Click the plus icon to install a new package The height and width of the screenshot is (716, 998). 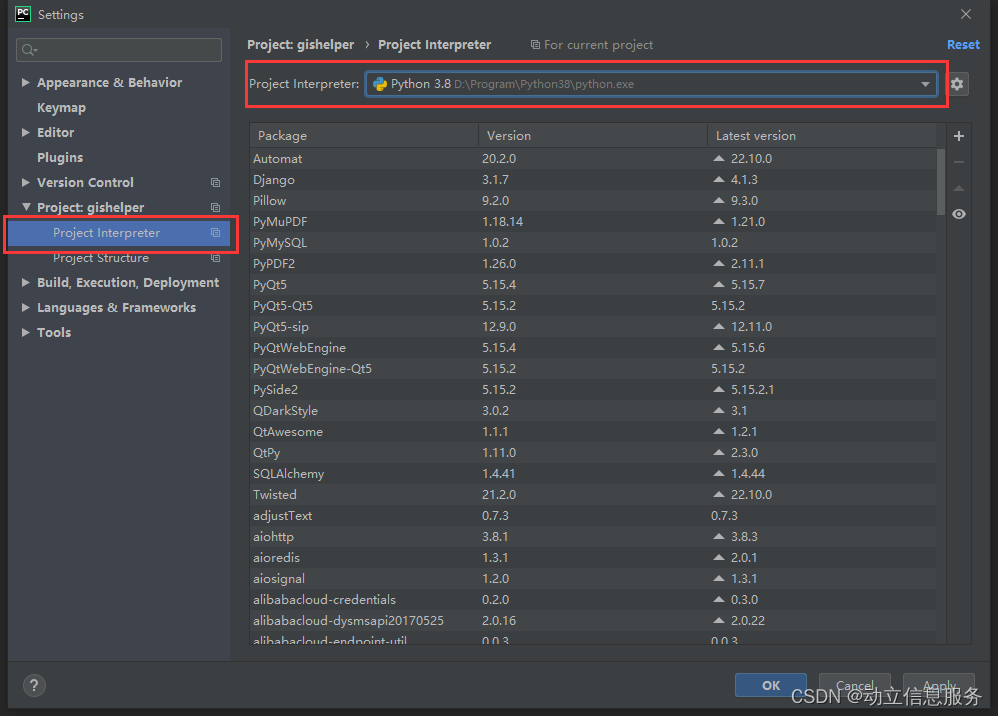click(x=959, y=135)
